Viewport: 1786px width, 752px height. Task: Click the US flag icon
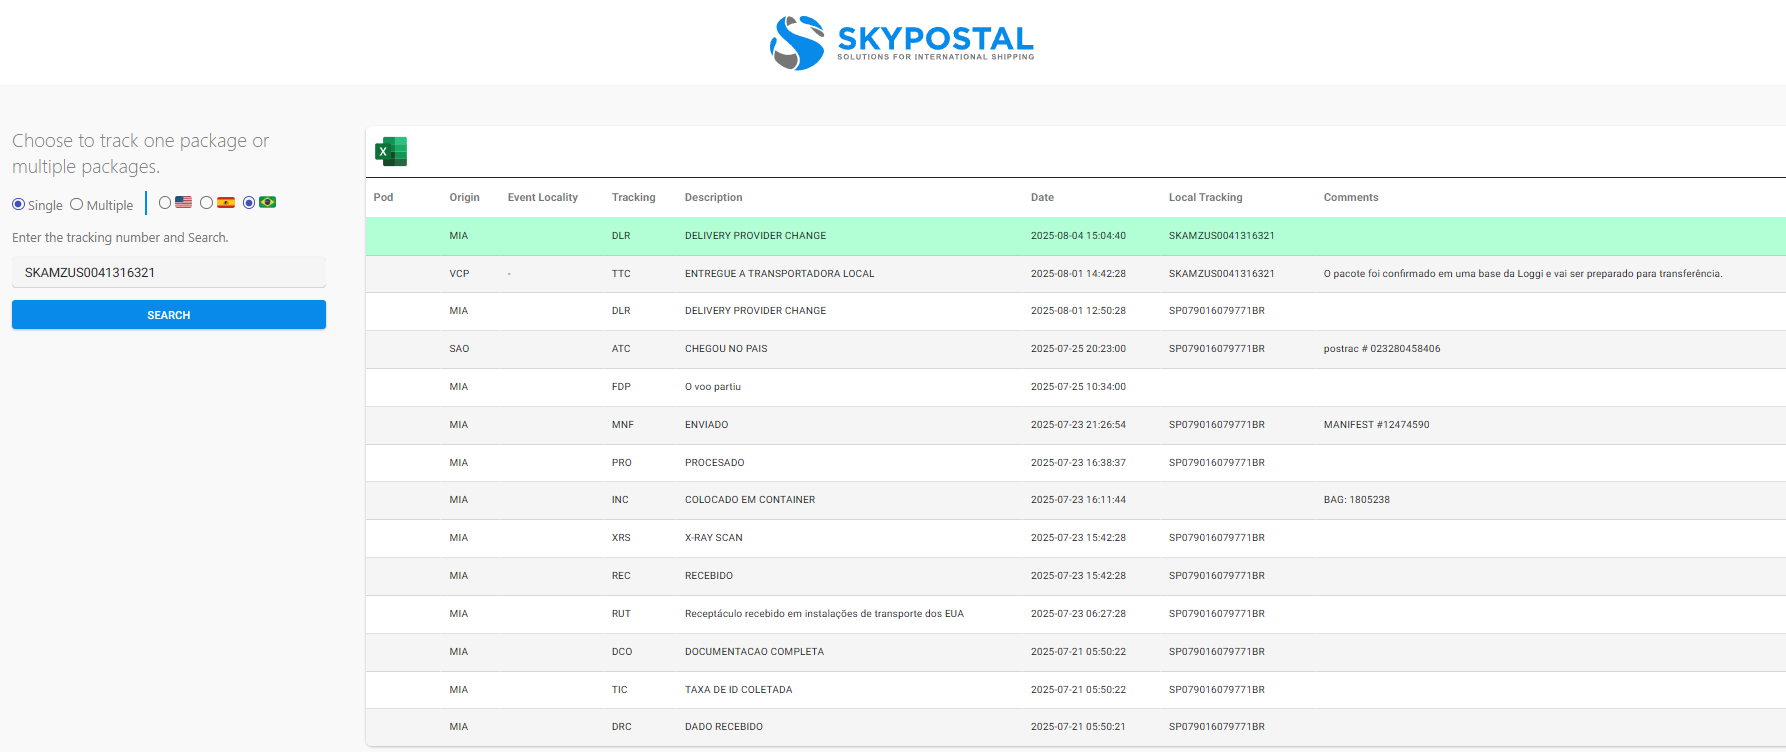click(x=183, y=202)
